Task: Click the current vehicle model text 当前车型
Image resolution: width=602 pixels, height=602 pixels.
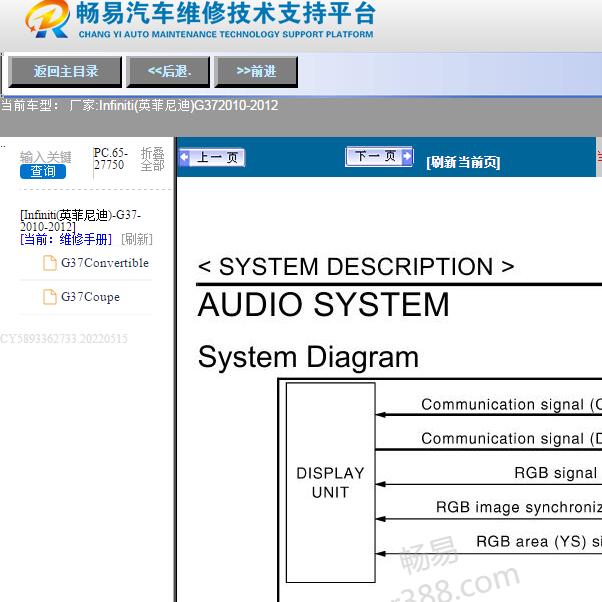Action: 139,105
